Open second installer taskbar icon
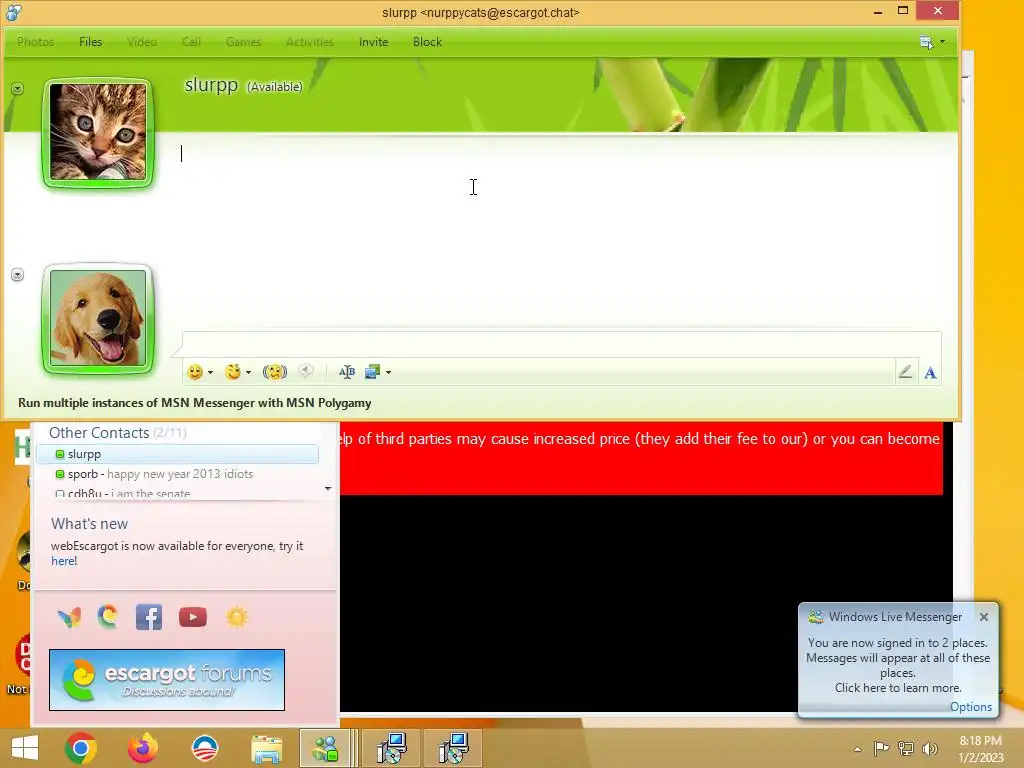 point(453,748)
